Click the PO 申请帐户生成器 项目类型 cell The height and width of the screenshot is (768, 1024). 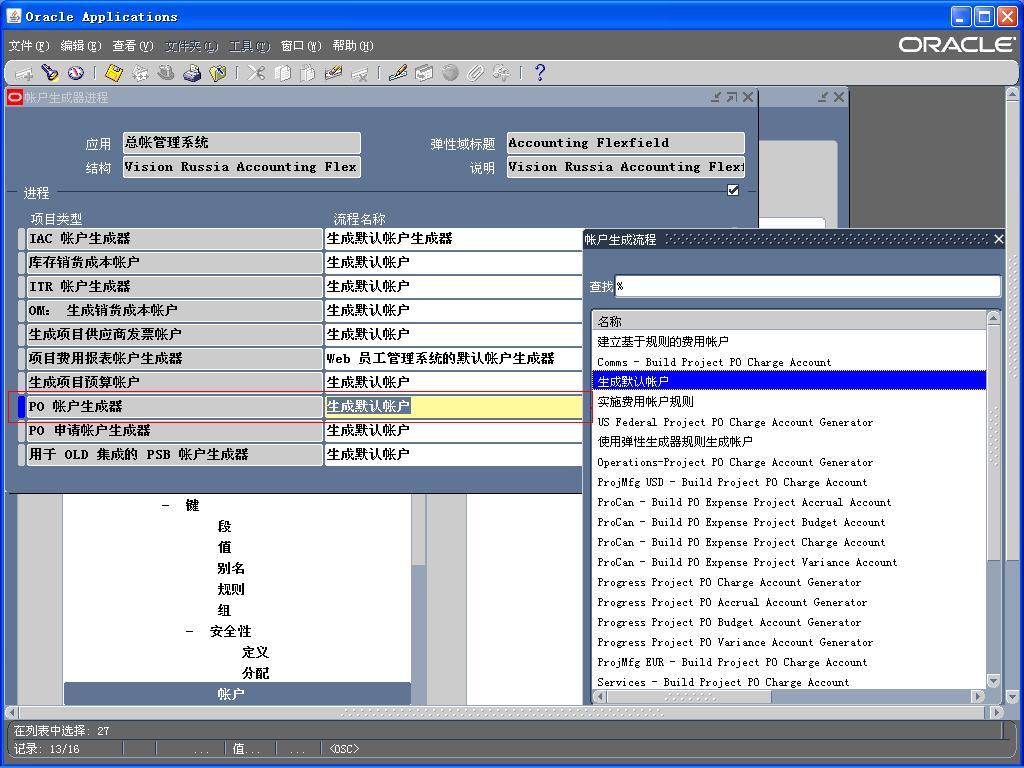[174, 430]
